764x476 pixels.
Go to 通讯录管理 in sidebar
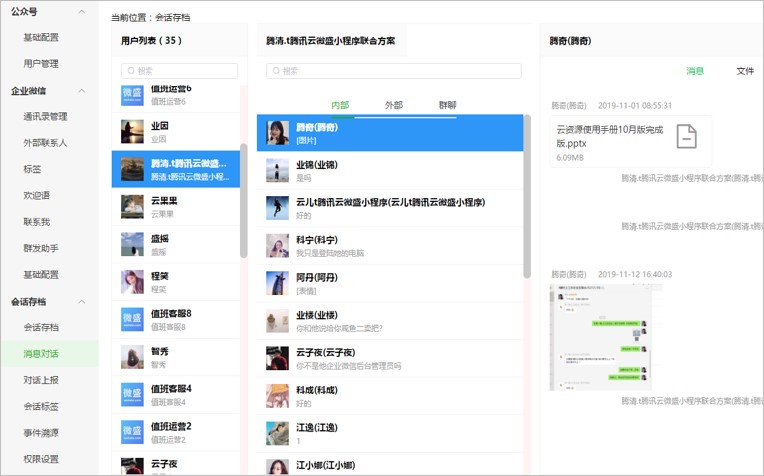click(x=46, y=116)
